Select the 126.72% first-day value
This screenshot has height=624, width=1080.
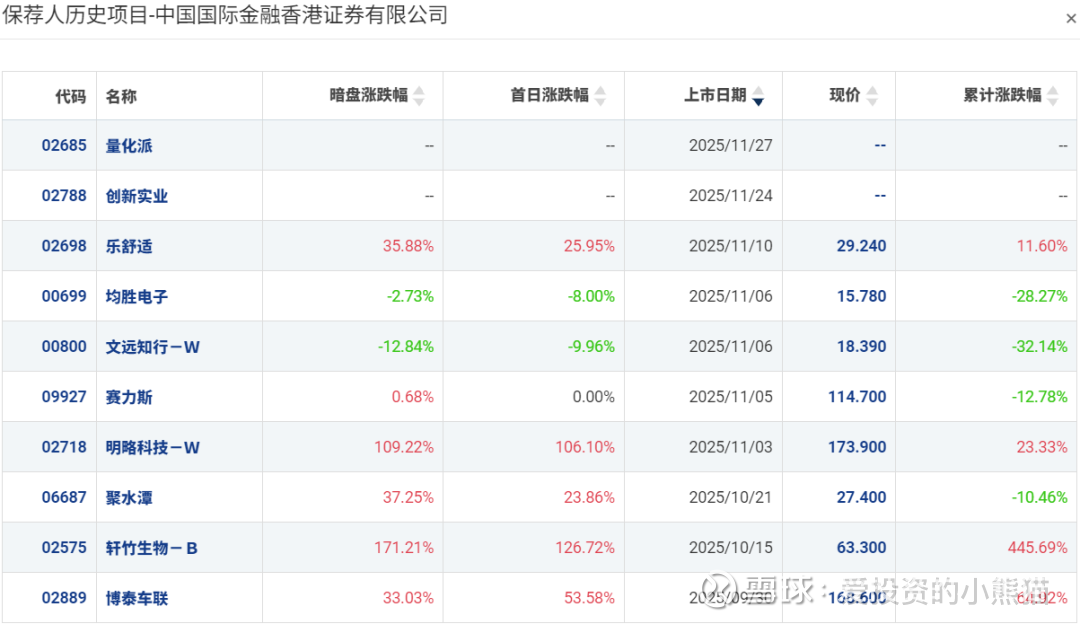click(x=585, y=548)
